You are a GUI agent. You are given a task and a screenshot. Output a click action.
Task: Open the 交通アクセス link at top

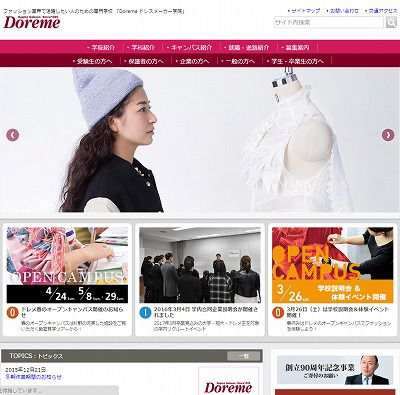point(381,11)
